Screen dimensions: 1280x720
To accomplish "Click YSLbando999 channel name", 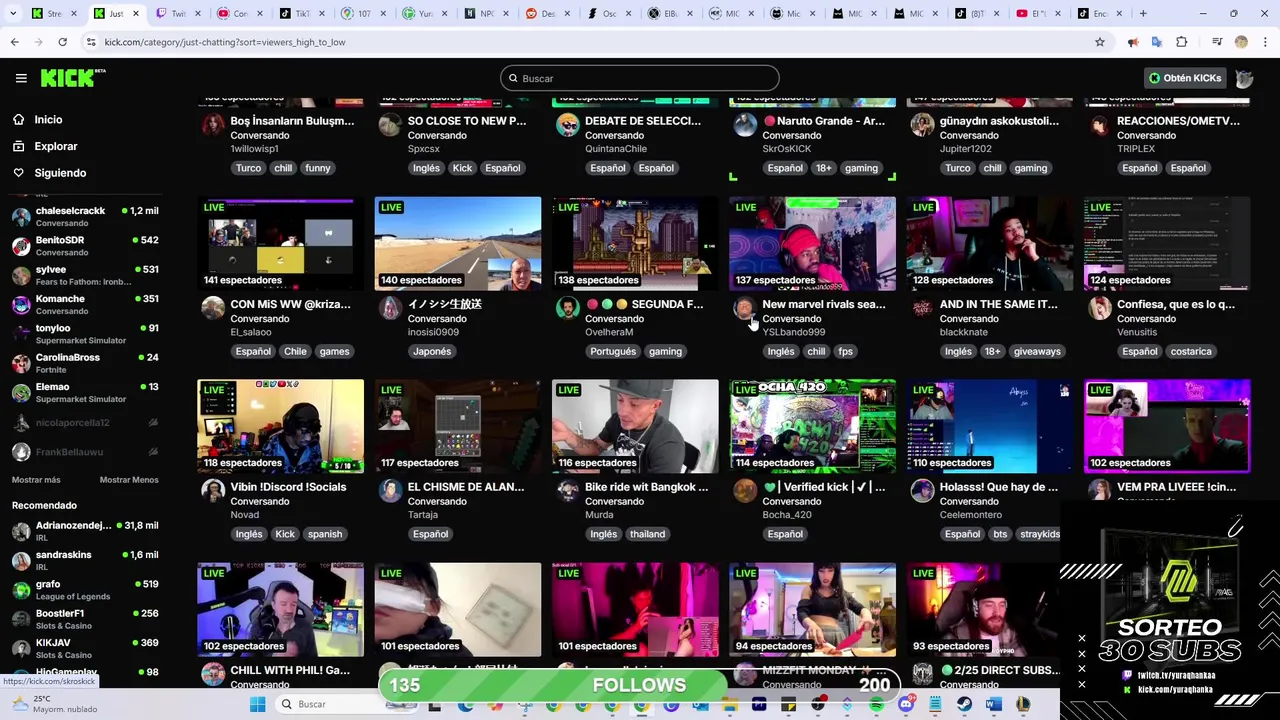I will coord(794,332).
